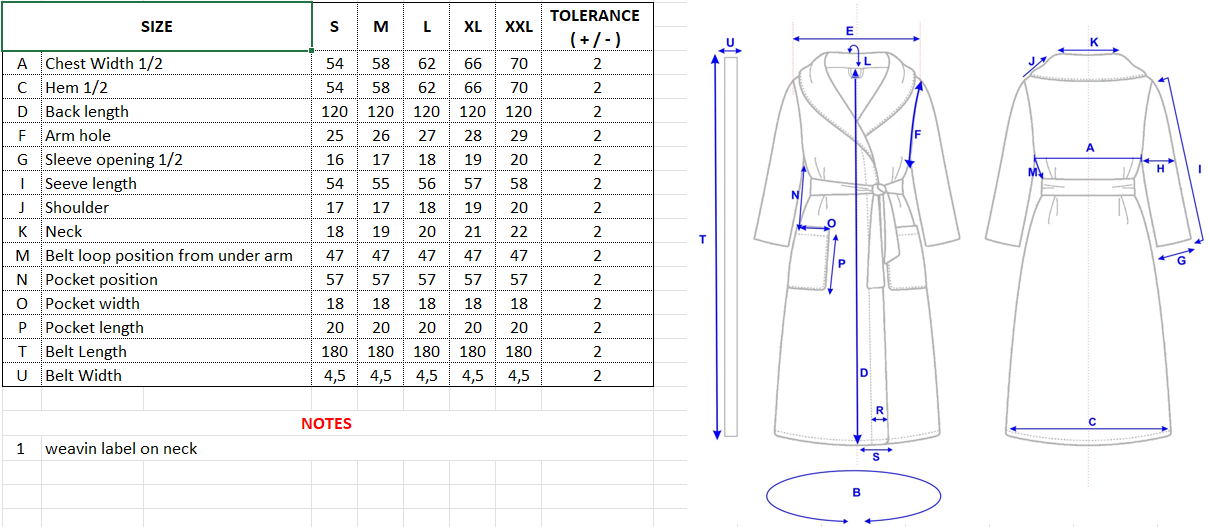Click Hem 1/2 value for size M
Screen dimensions: 1210x527
pos(381,87)
